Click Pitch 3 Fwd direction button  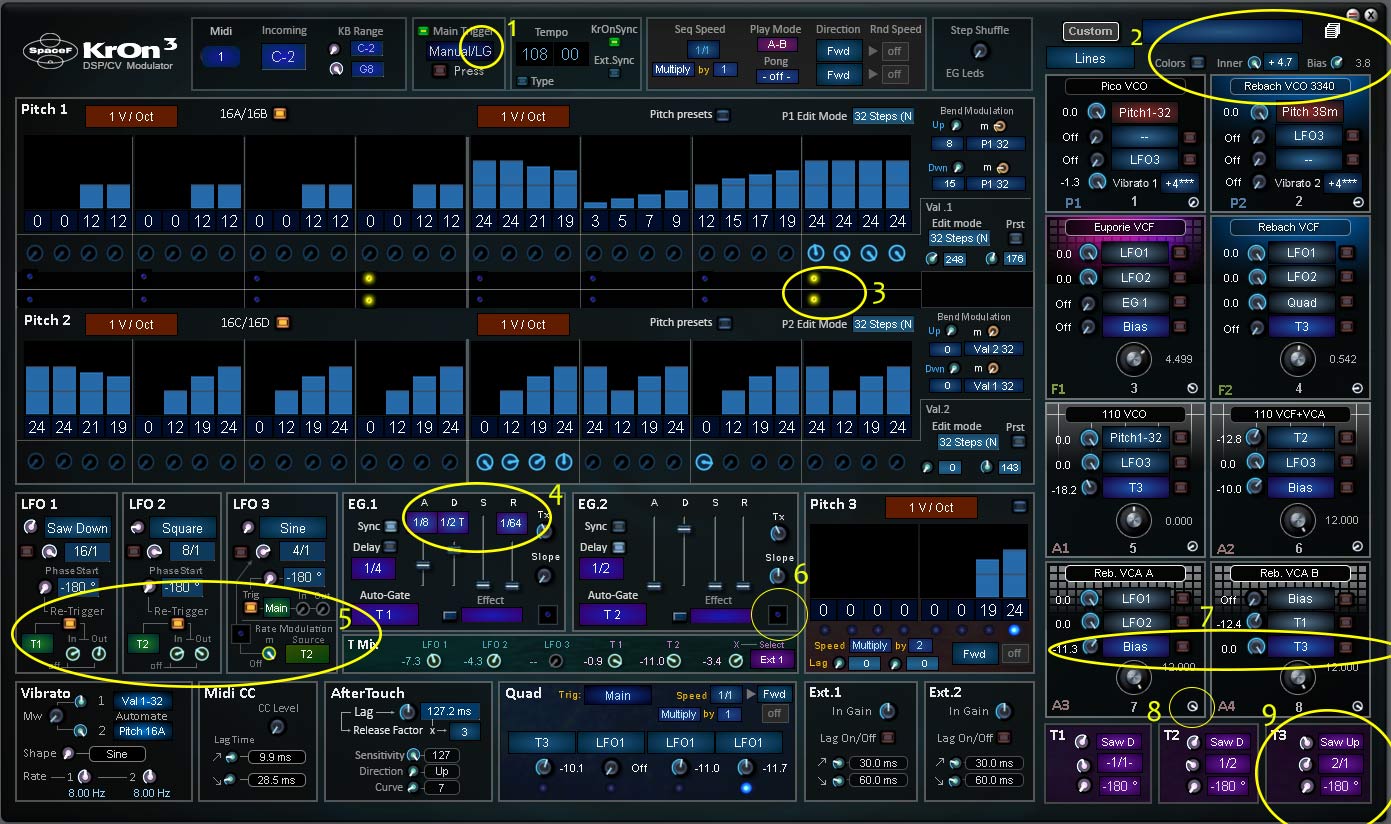(x=974, y=654)
